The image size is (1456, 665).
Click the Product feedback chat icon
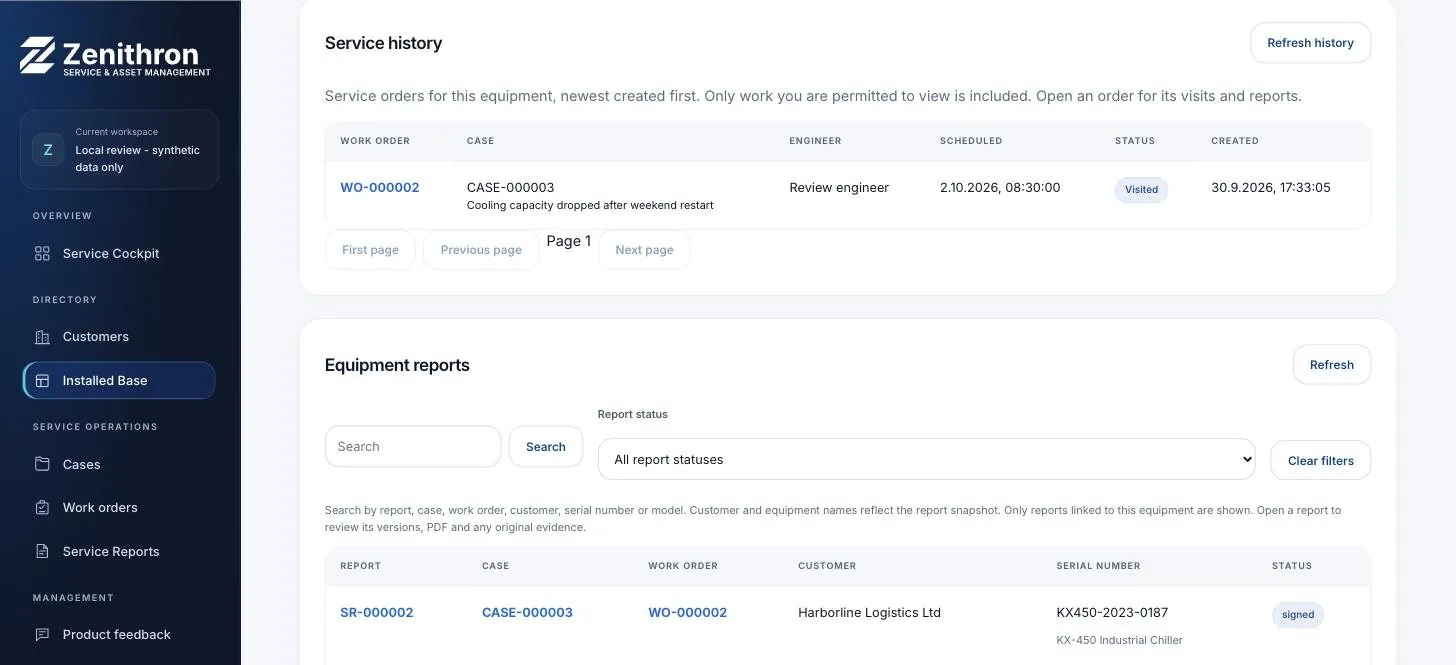(42, 635)
